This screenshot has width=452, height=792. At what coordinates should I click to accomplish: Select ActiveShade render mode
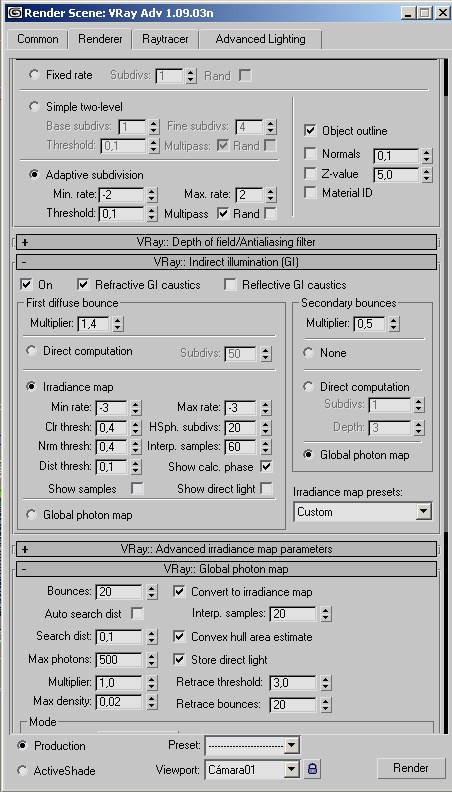pos(22,771)
